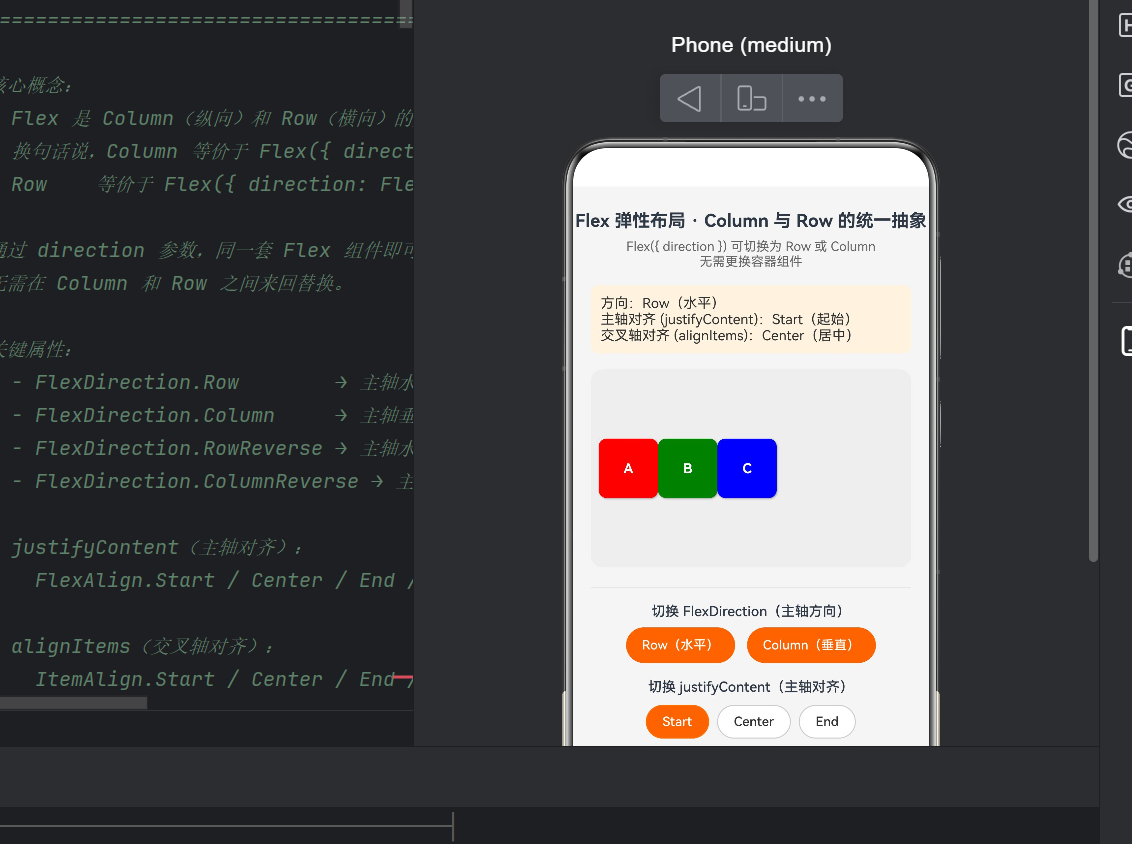
Task: Select the End justifyContent option
Action: click(827, 721)
